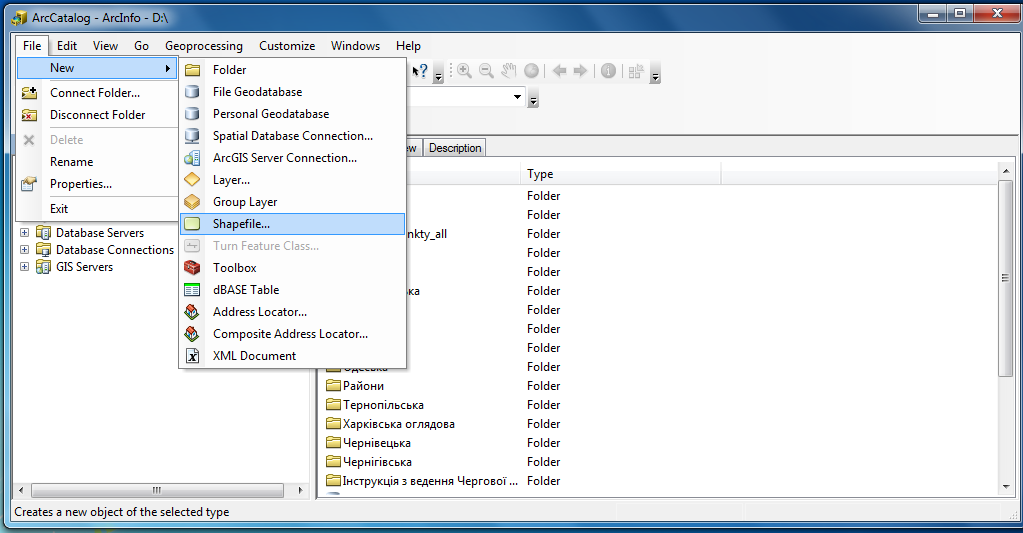Expand the Database Connections node
The height and width of the screenshot is (533, 1023).
[24, 249]
